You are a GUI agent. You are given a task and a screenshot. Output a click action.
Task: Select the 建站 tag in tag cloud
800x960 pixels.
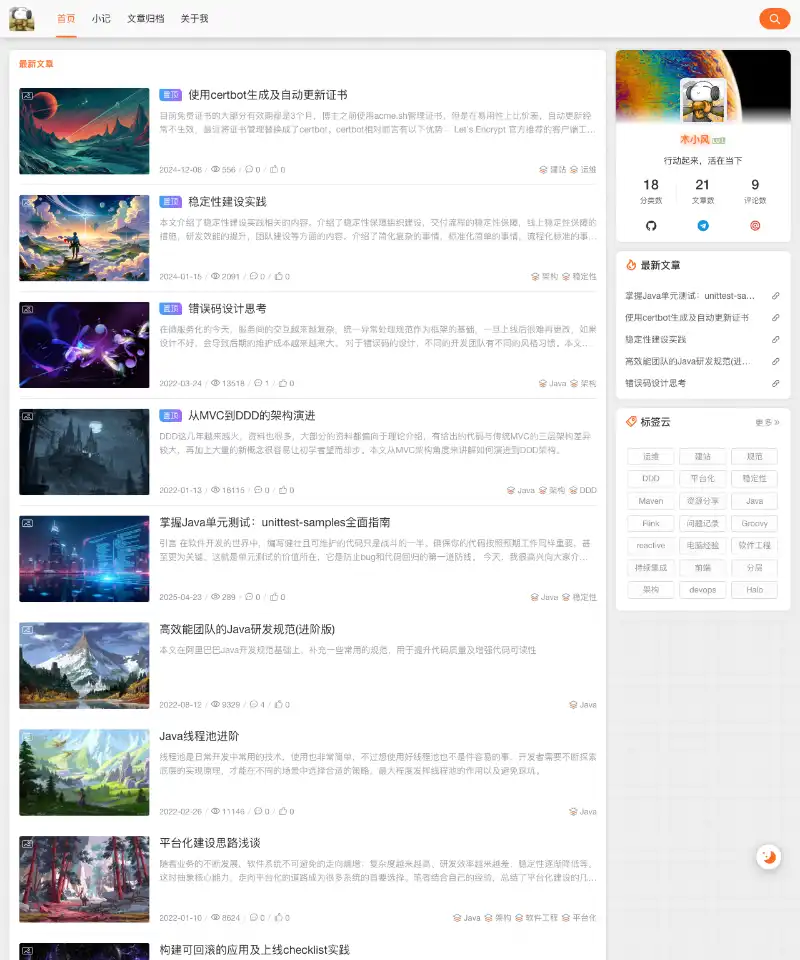pyautogui.click(x=703, y=457)
